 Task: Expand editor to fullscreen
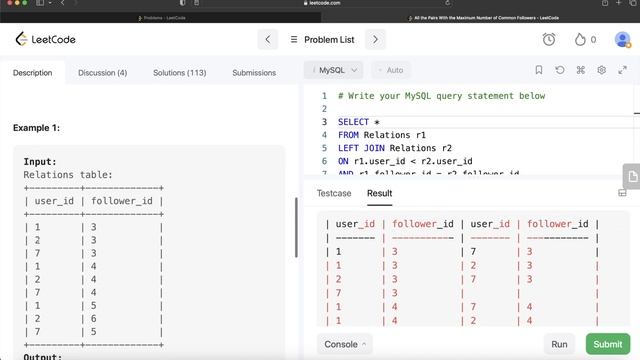click(622, 70)
